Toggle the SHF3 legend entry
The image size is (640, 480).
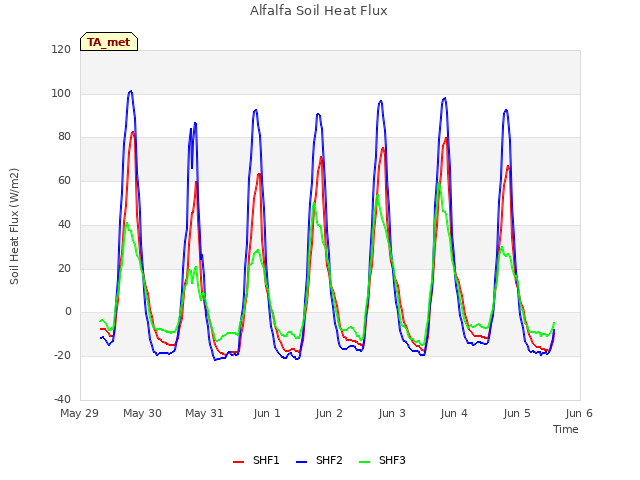(382, 460)
